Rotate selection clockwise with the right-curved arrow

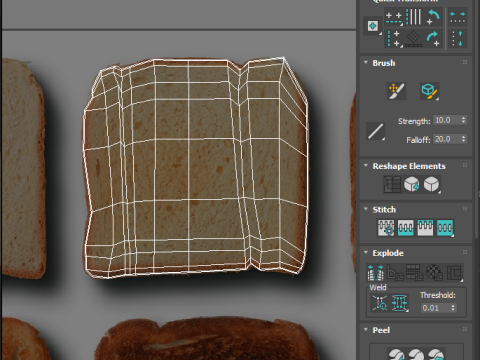coord(433,39)
